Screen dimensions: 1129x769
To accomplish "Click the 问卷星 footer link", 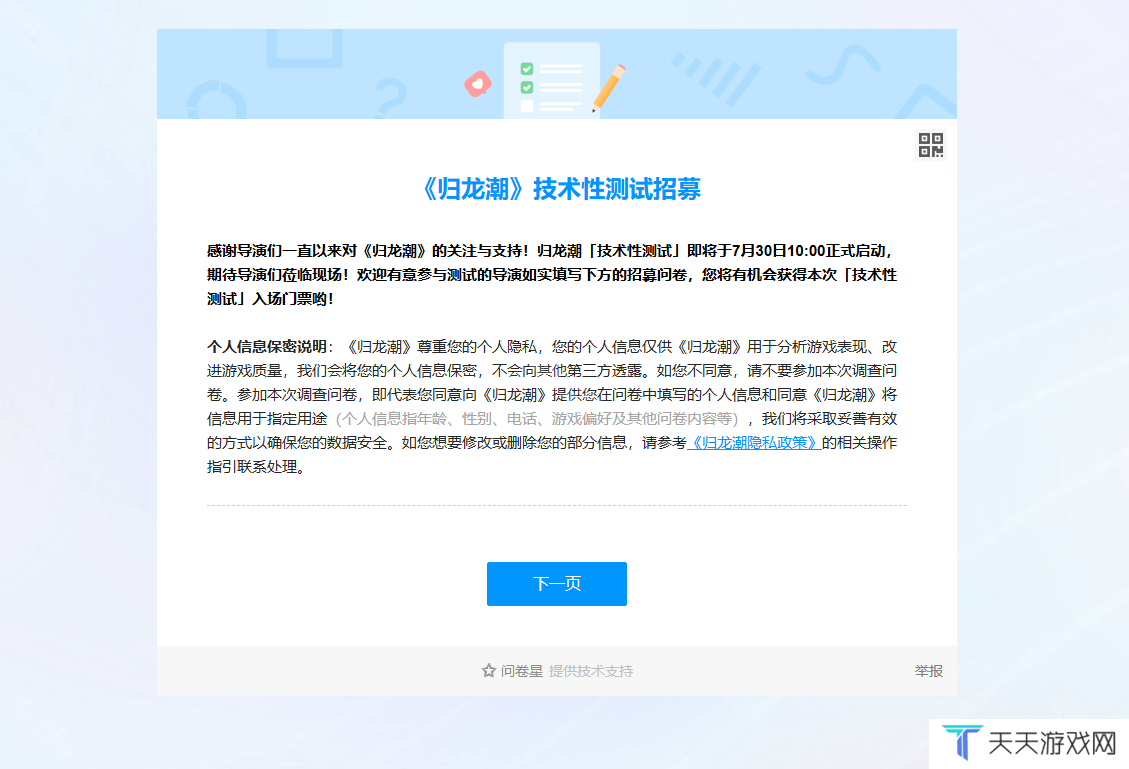I will point(521,671).
